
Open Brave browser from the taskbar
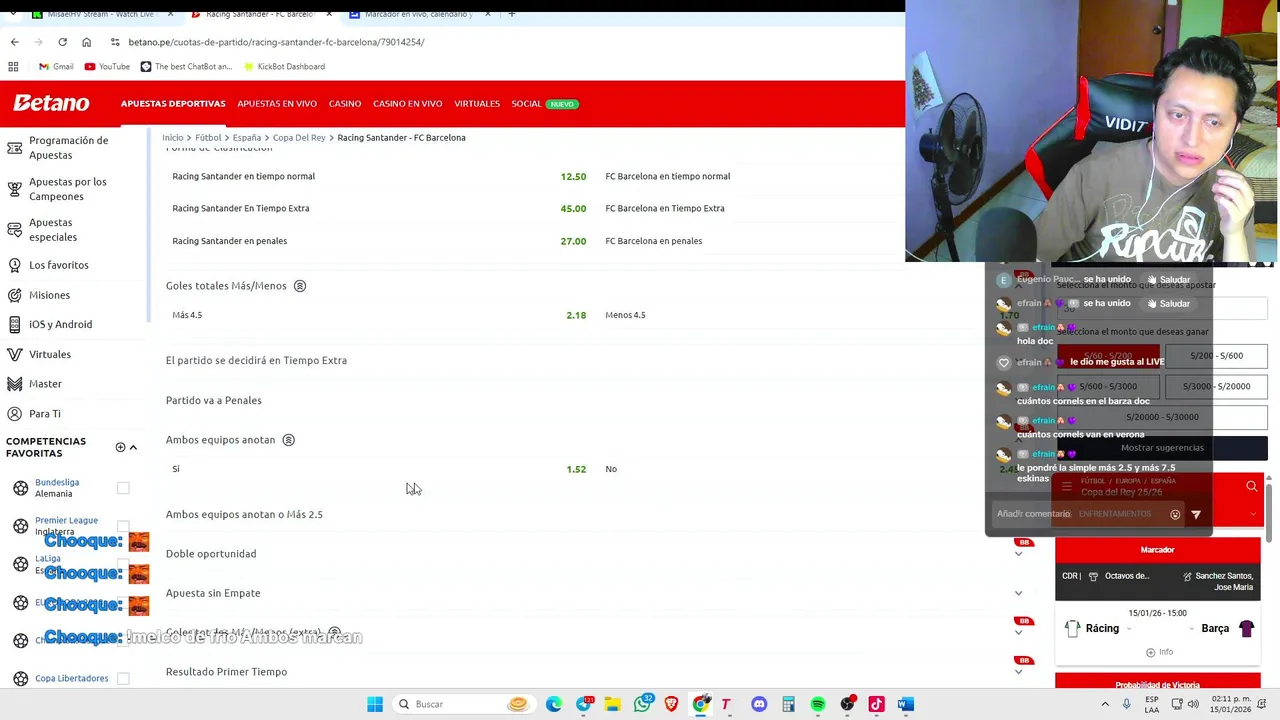671,704
